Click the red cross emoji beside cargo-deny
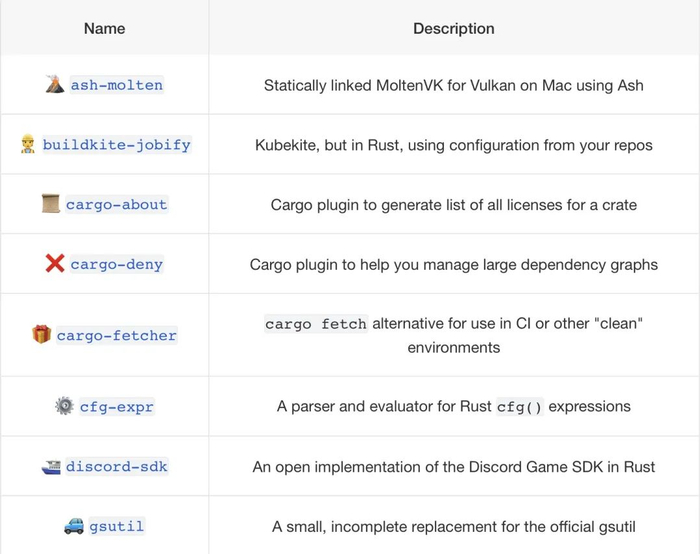700x554 pixels. 55,263
